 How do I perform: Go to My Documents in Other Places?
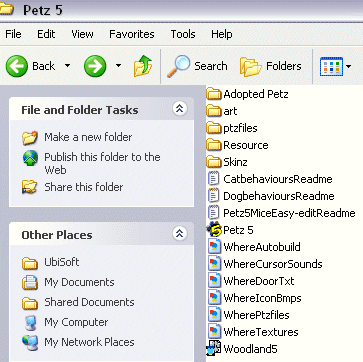pos(79,282)
